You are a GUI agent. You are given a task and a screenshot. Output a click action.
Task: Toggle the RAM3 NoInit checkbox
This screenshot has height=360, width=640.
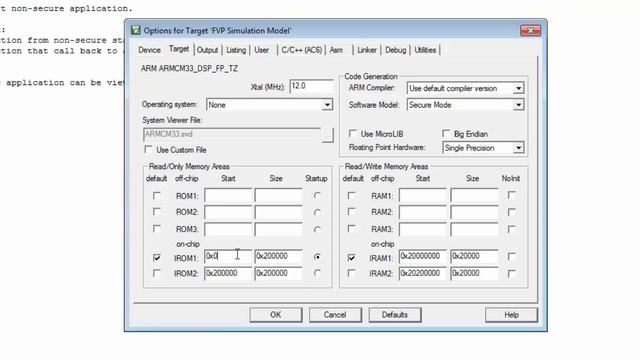point(511,229)
